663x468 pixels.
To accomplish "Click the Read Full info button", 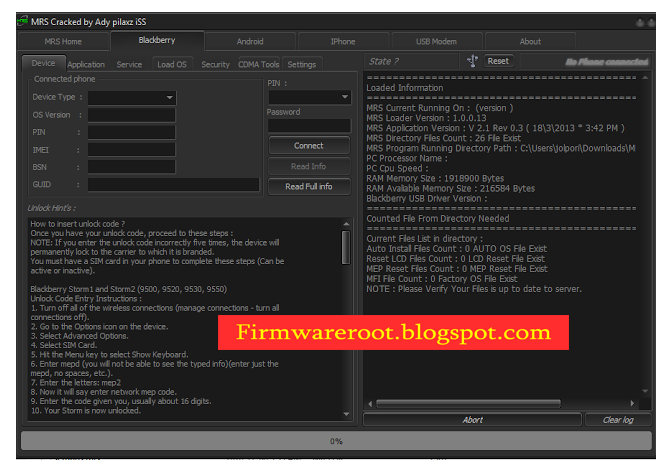I will pyautogui.click(x=309, y=186).
